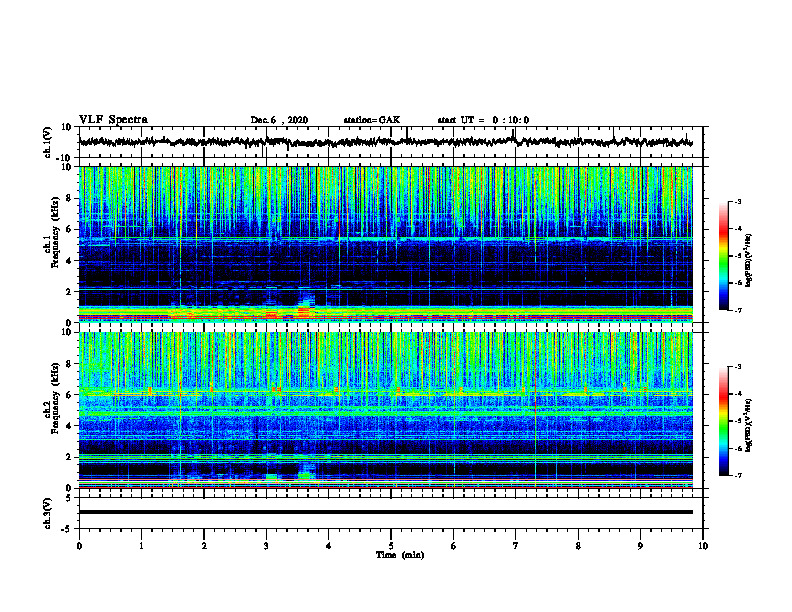Click the ch.1 voltage waveform trace panel
Screen dimensions: 792x612
click(x=391, y=142)
